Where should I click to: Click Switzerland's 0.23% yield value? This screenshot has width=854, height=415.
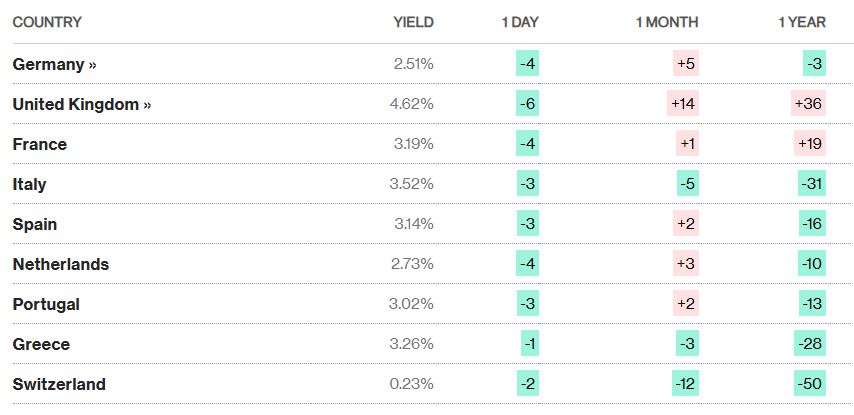pyautogui.click(x=413, y=384)
